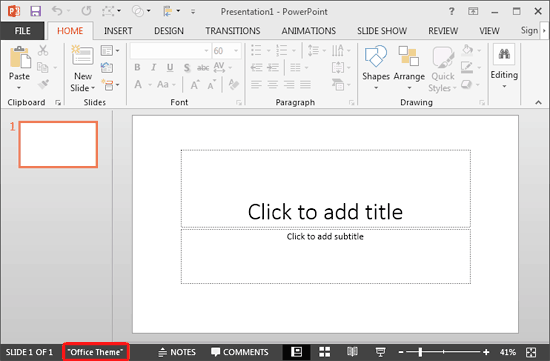The height and width of the screenshot is (361, 550).
Task: Switch to Slide Sorter view icon
Action: pyautogui.click(x=324, y=352)
